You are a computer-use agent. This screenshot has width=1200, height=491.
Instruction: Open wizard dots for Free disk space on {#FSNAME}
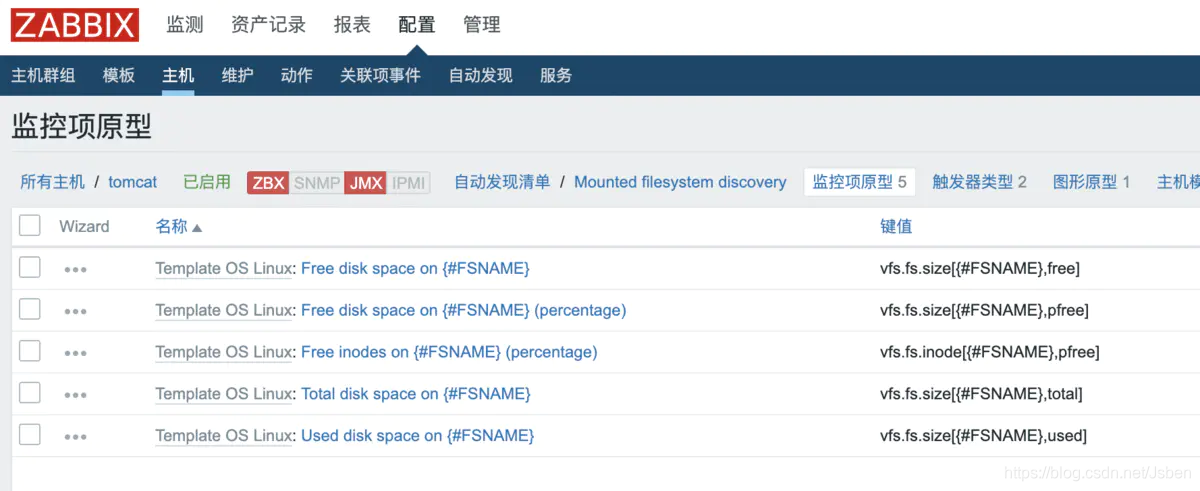click(75, 269)
